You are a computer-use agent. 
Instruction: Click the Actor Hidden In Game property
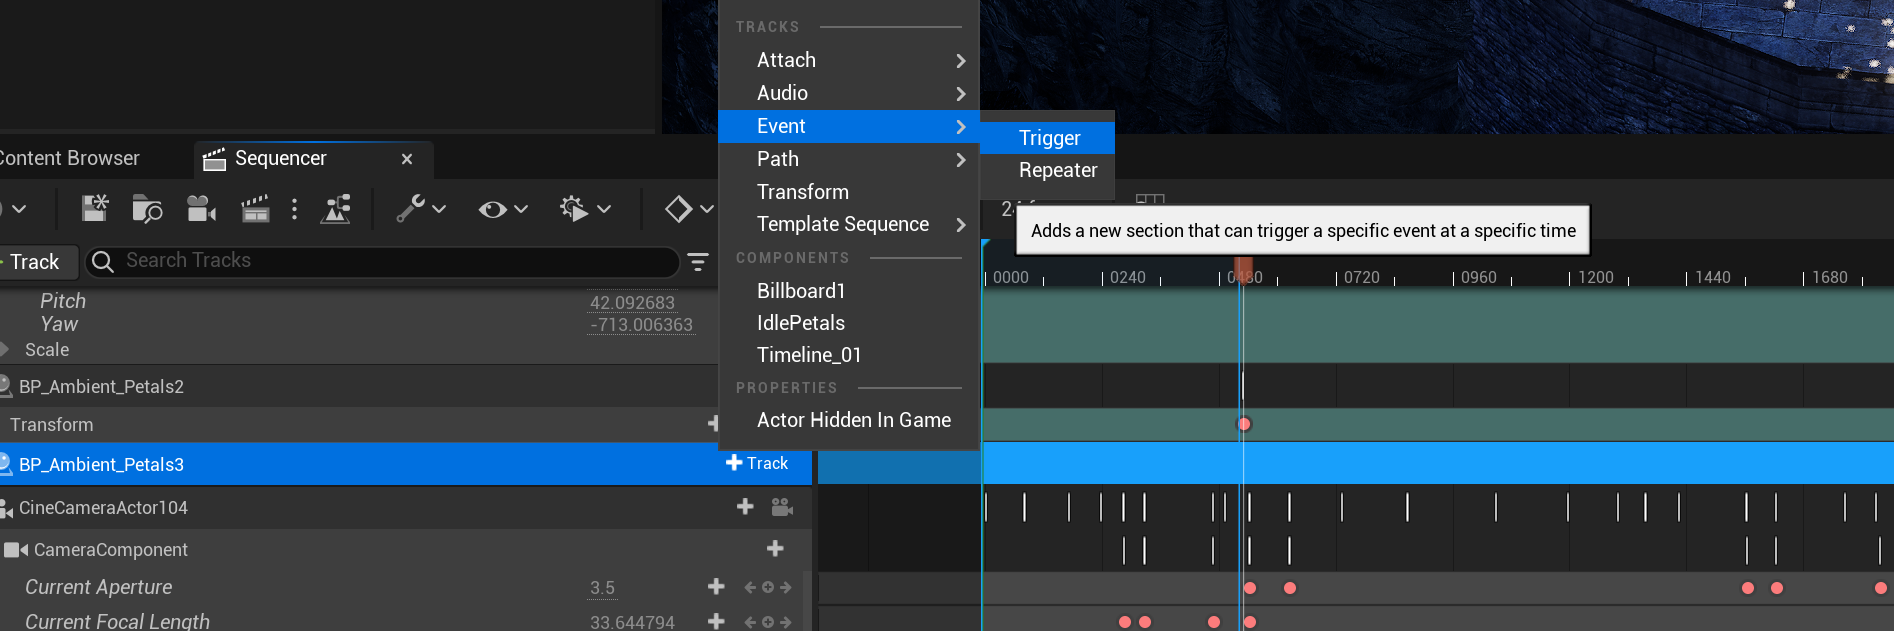tap(853, 420)
